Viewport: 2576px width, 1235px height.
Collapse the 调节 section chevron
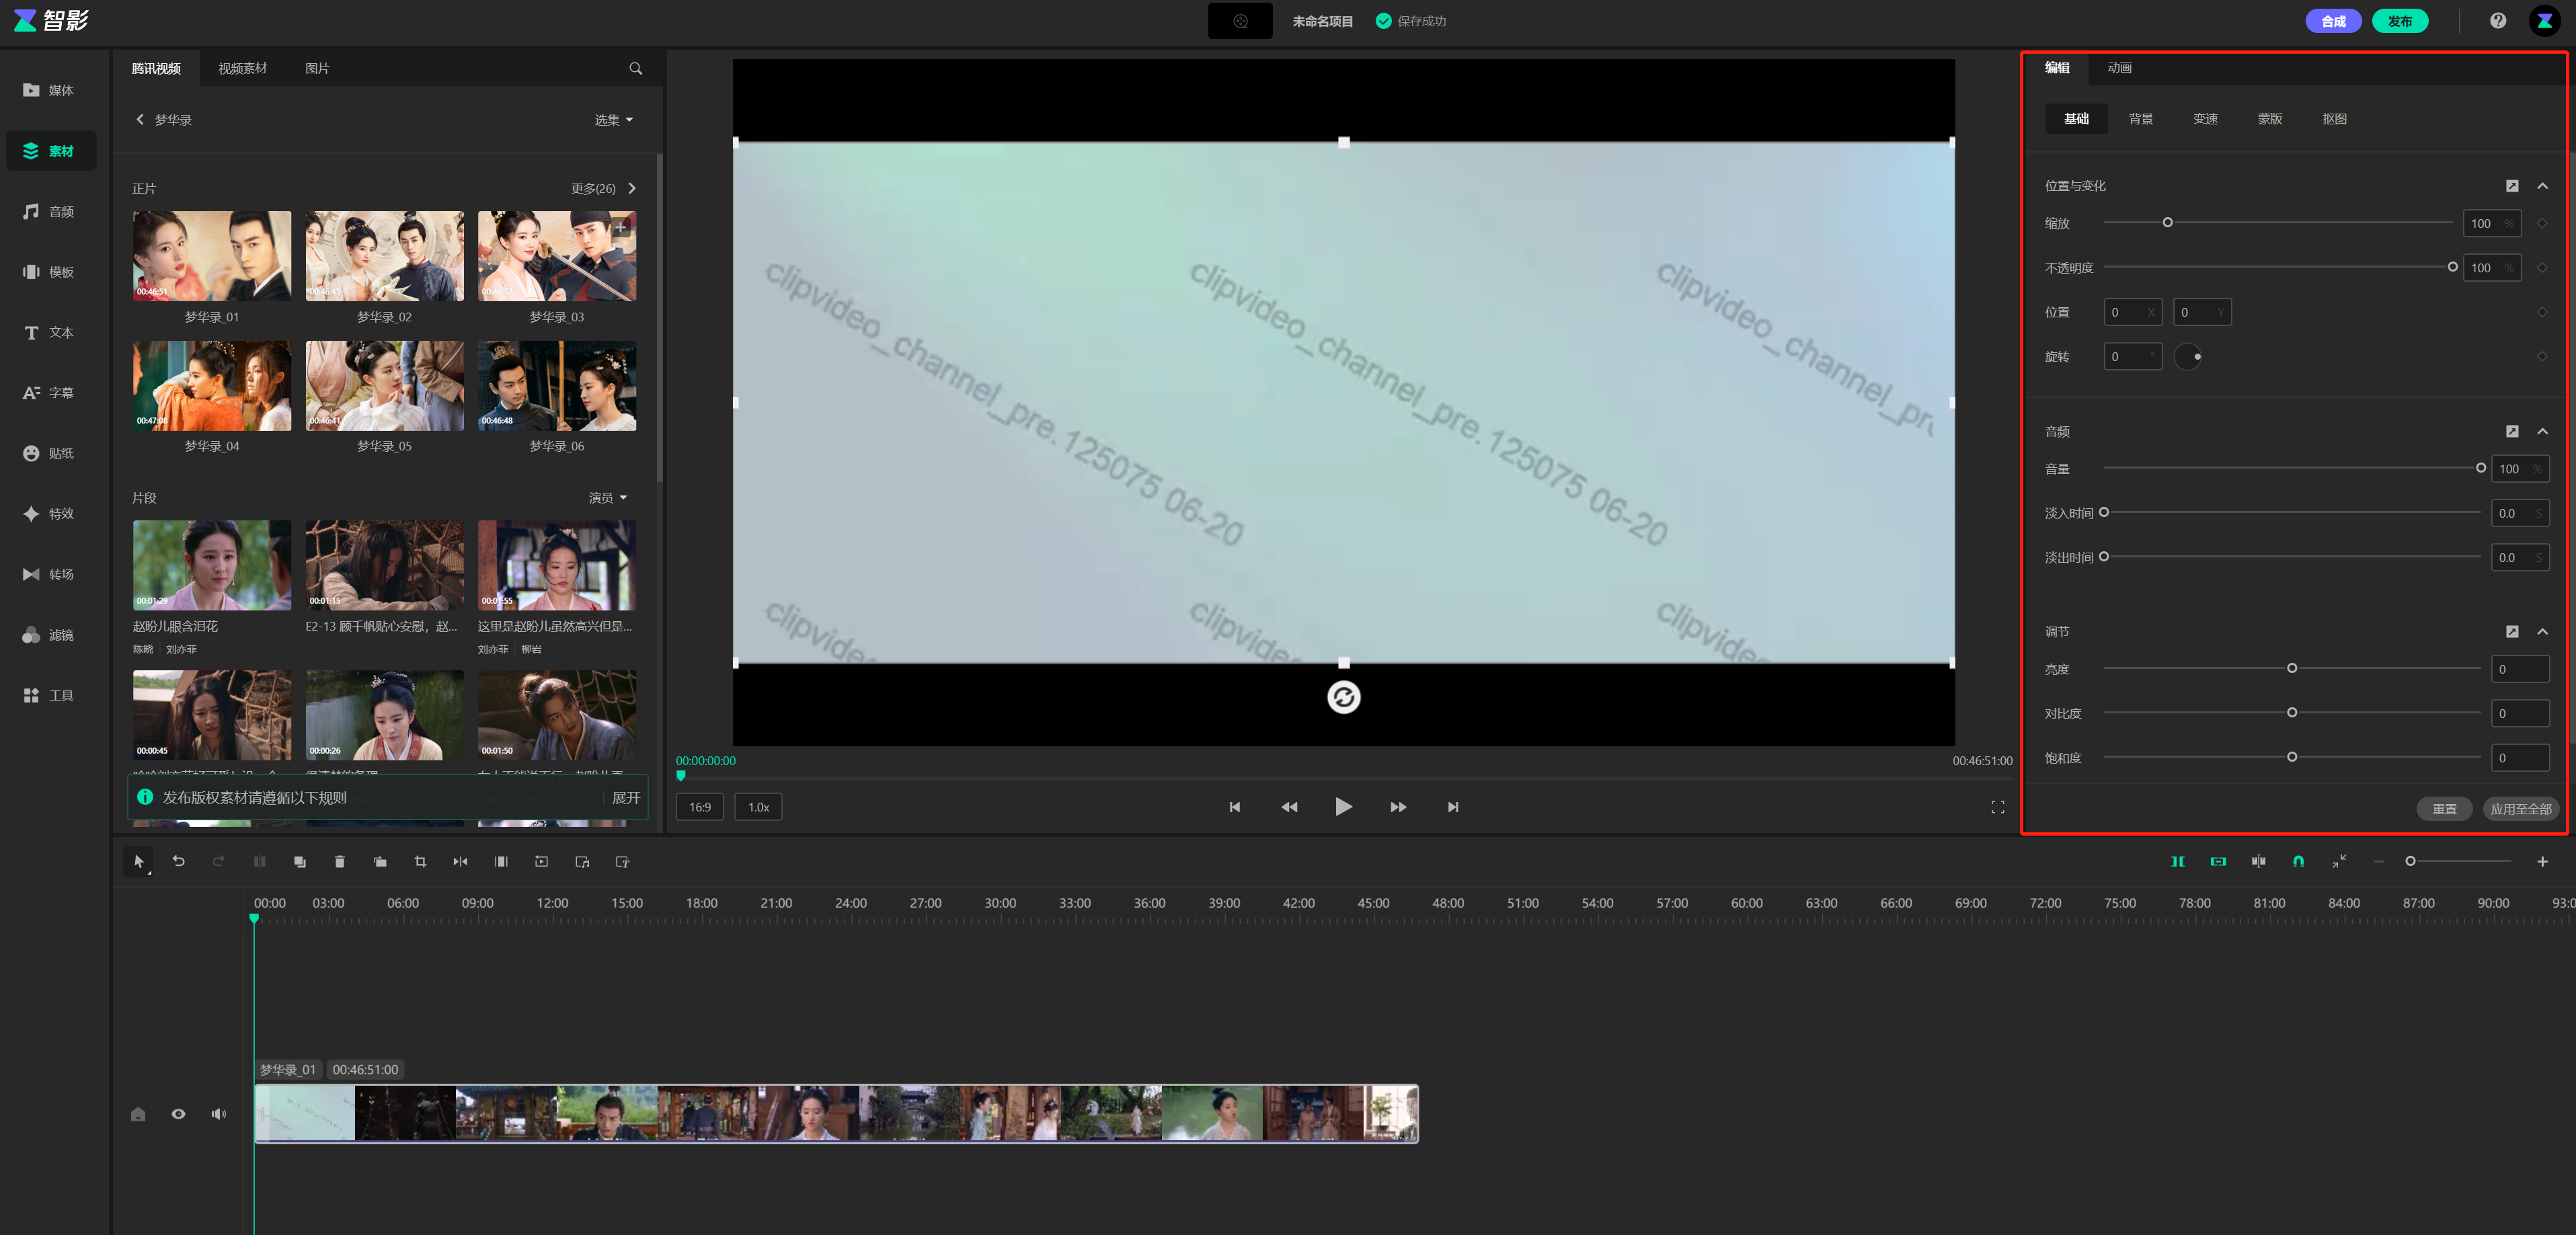click(2542, 631)
